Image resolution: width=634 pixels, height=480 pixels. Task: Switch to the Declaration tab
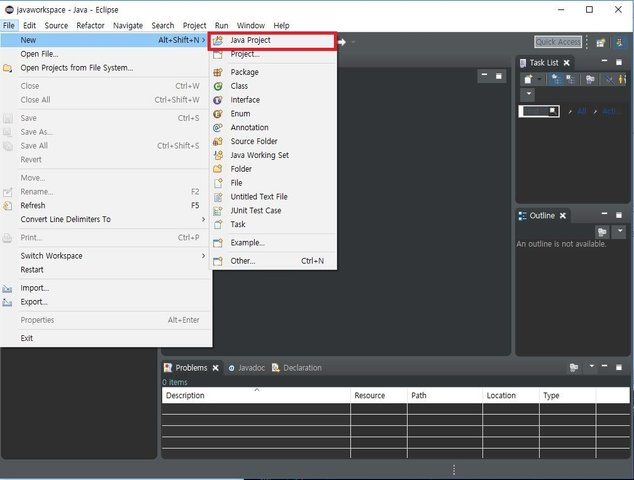point(297,368)
